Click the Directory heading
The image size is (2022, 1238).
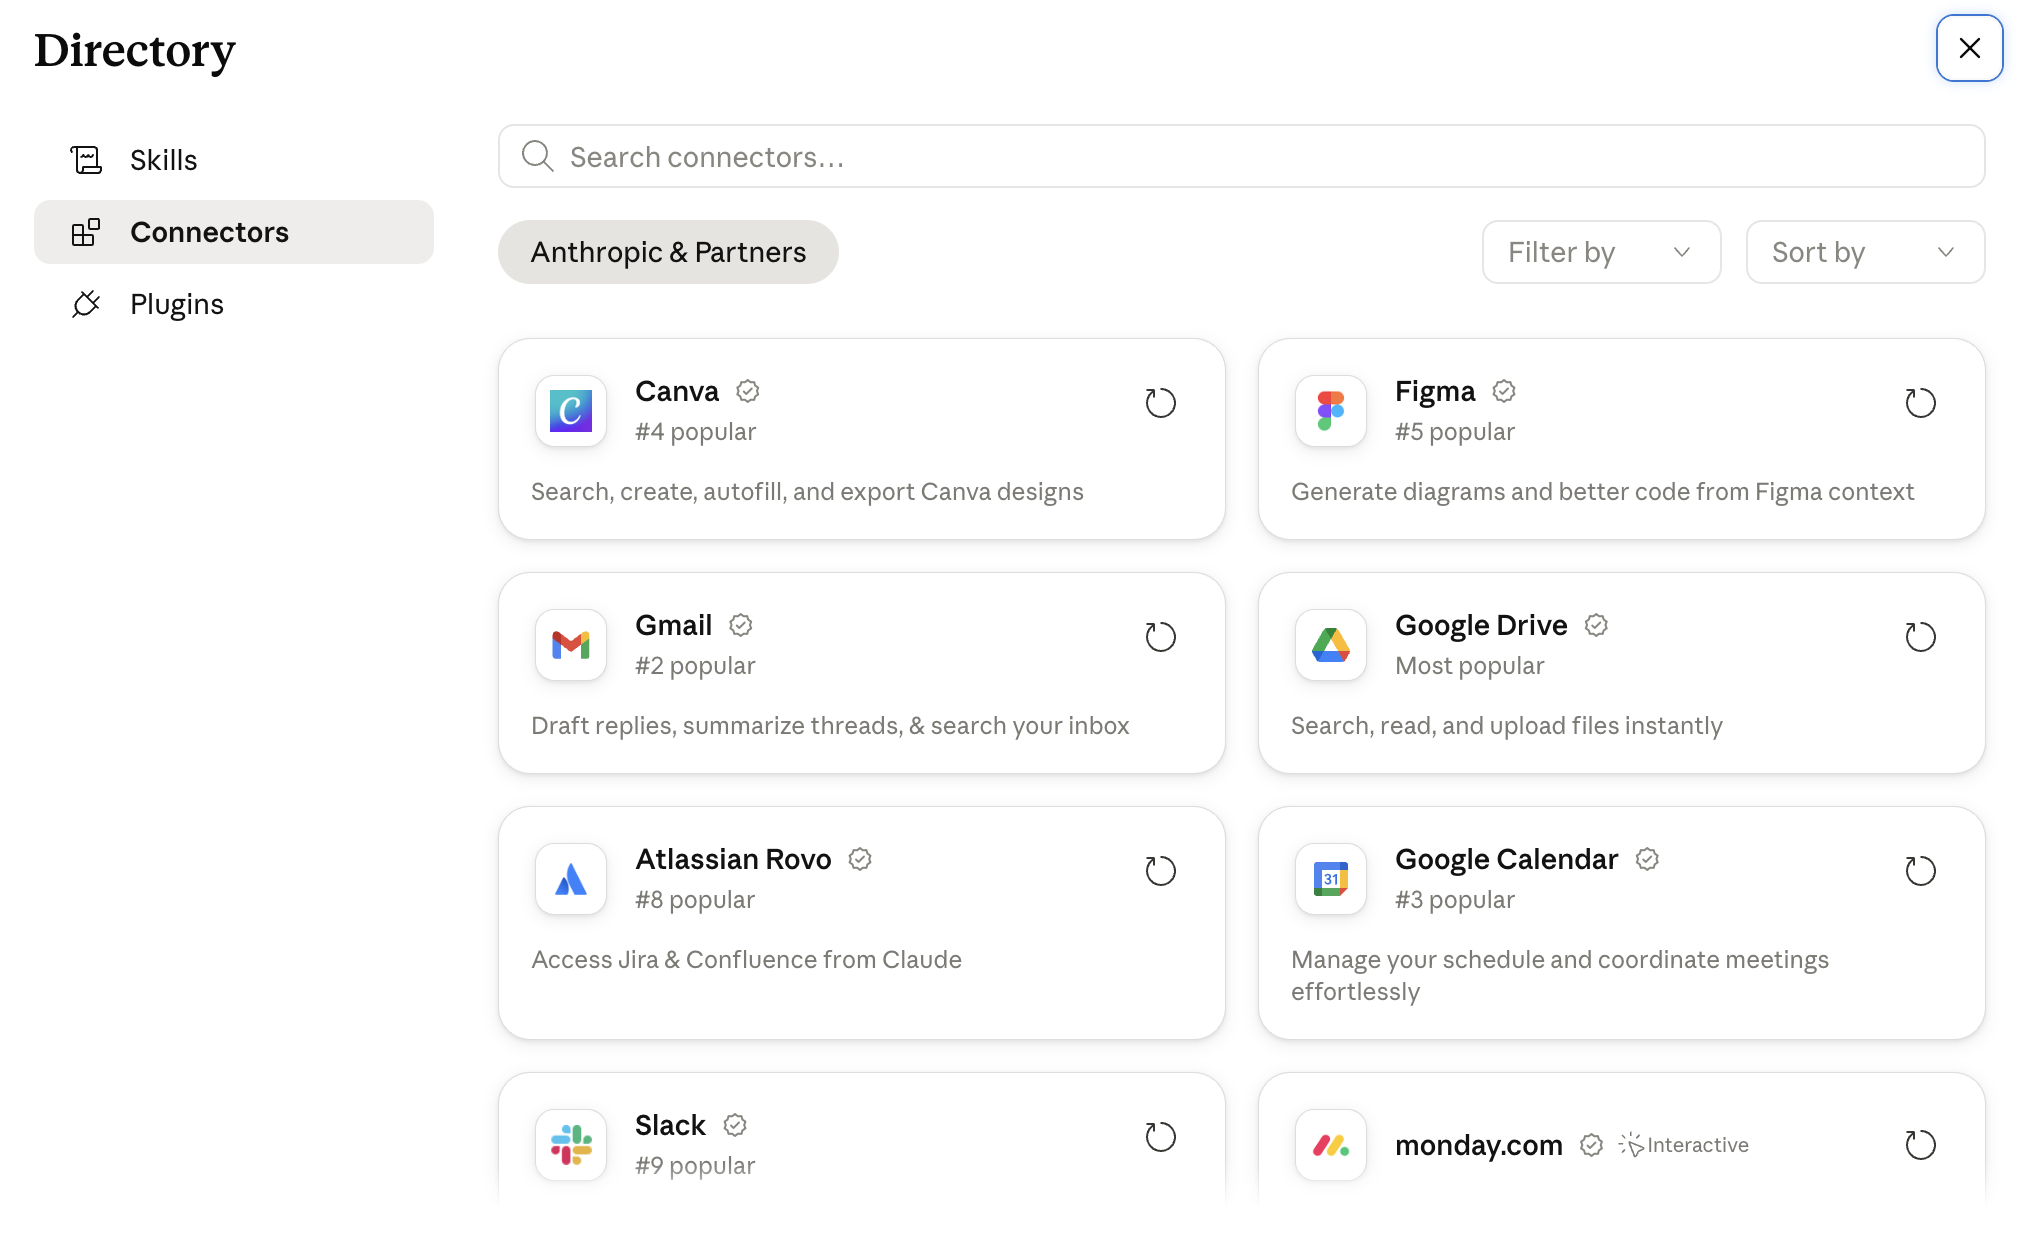pyautogui.click(x=135, y=50)
